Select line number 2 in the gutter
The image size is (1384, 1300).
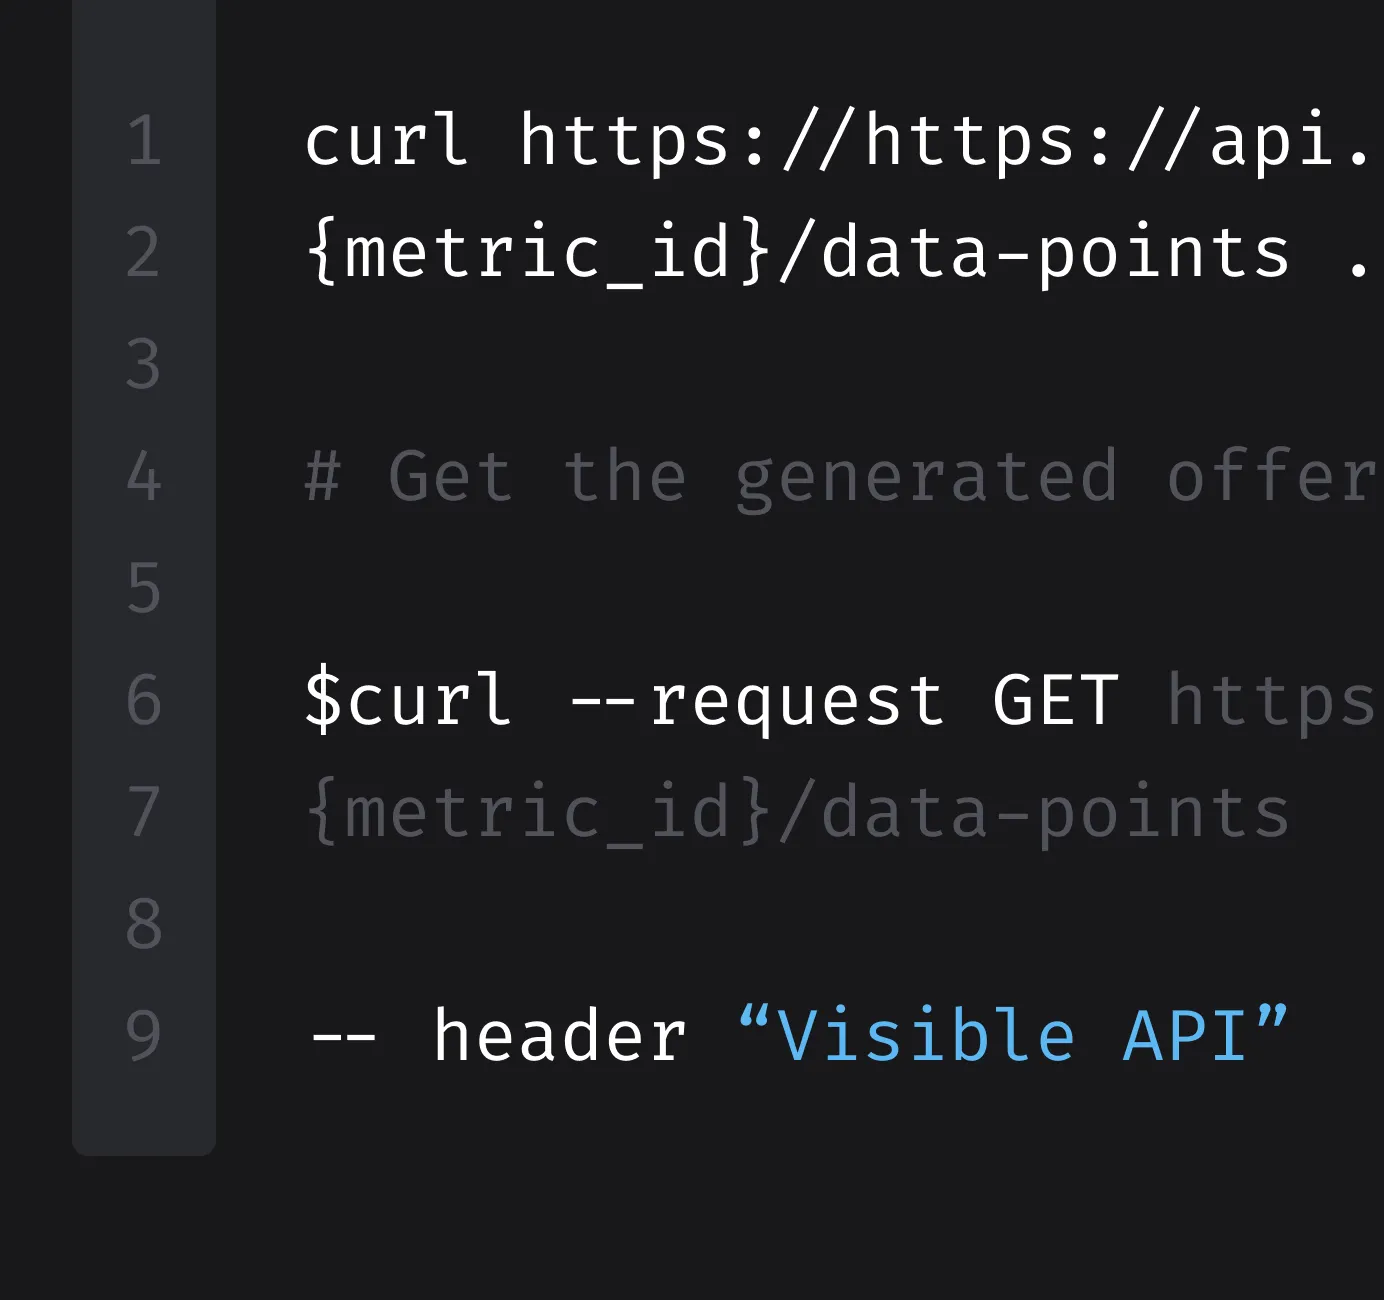[x=144, y=253]
